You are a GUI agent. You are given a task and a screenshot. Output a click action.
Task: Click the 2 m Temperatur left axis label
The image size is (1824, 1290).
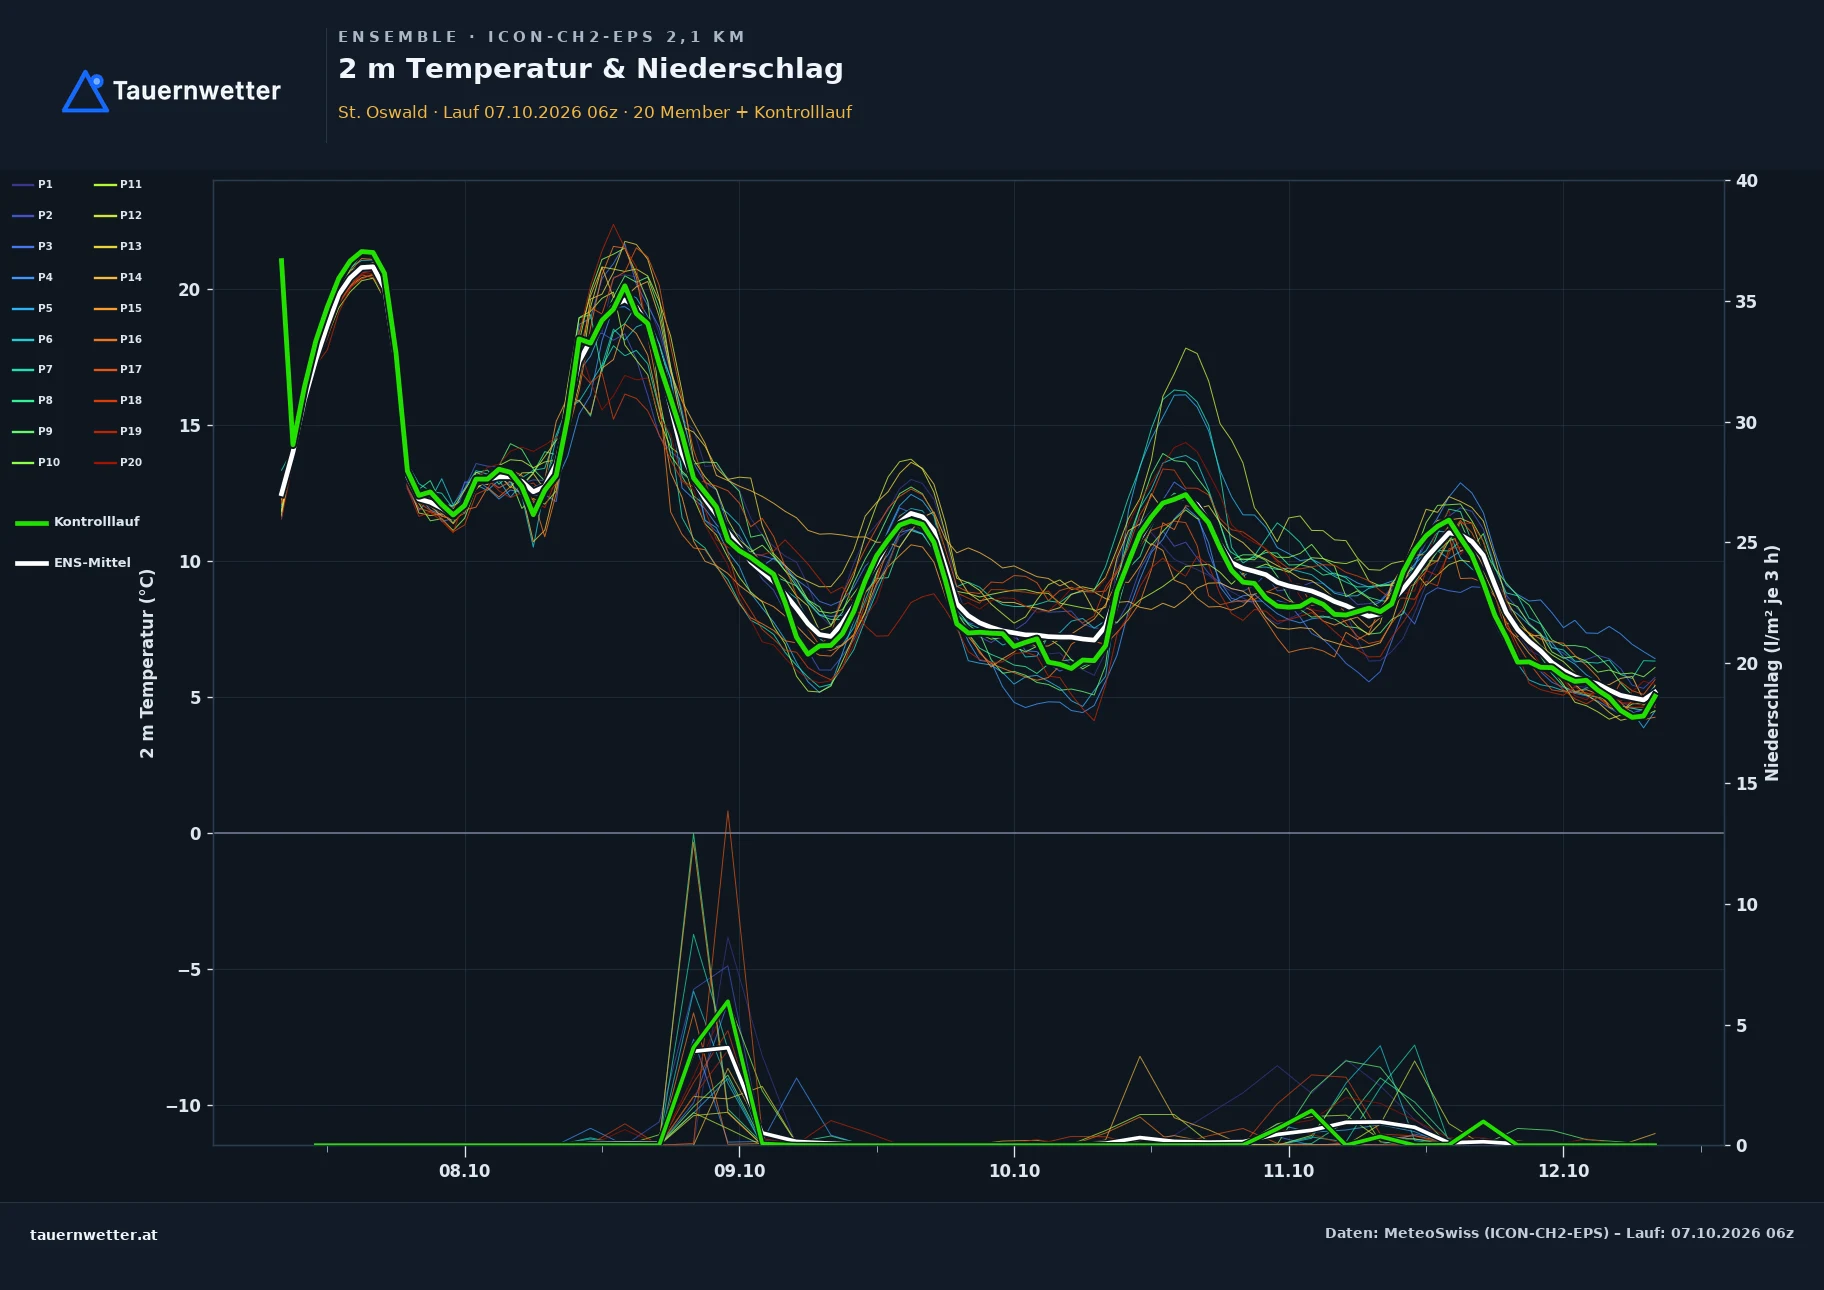(x=147, y=663)
